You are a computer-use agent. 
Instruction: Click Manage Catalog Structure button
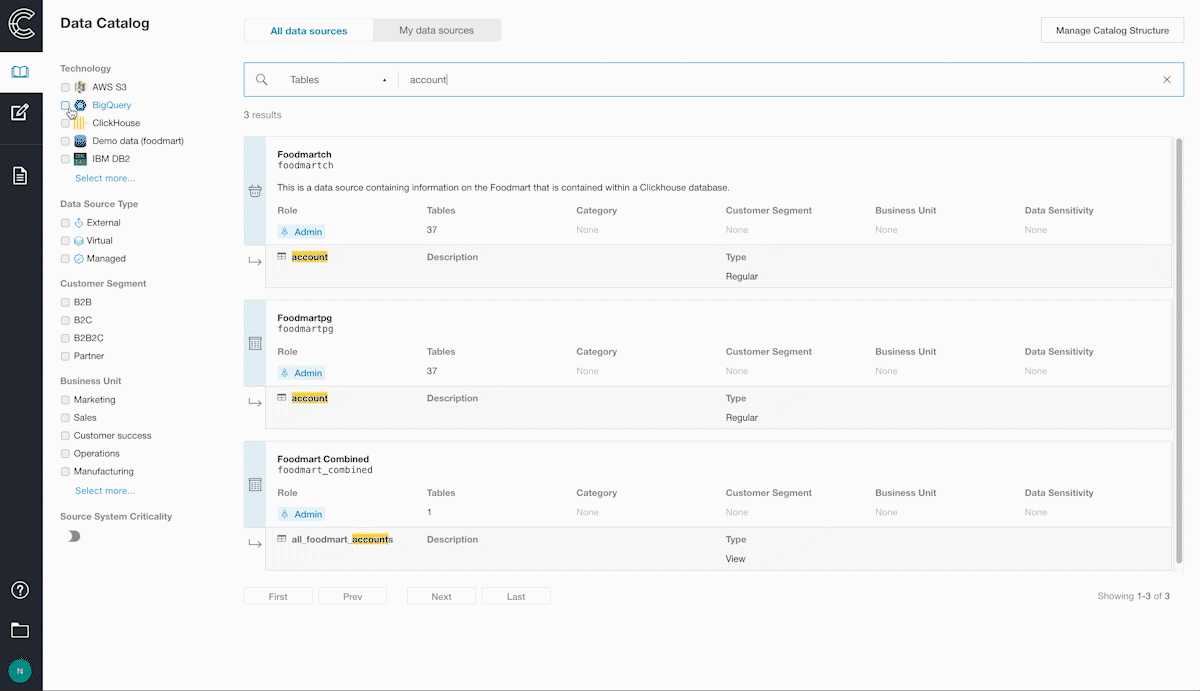click(1112, 31)
